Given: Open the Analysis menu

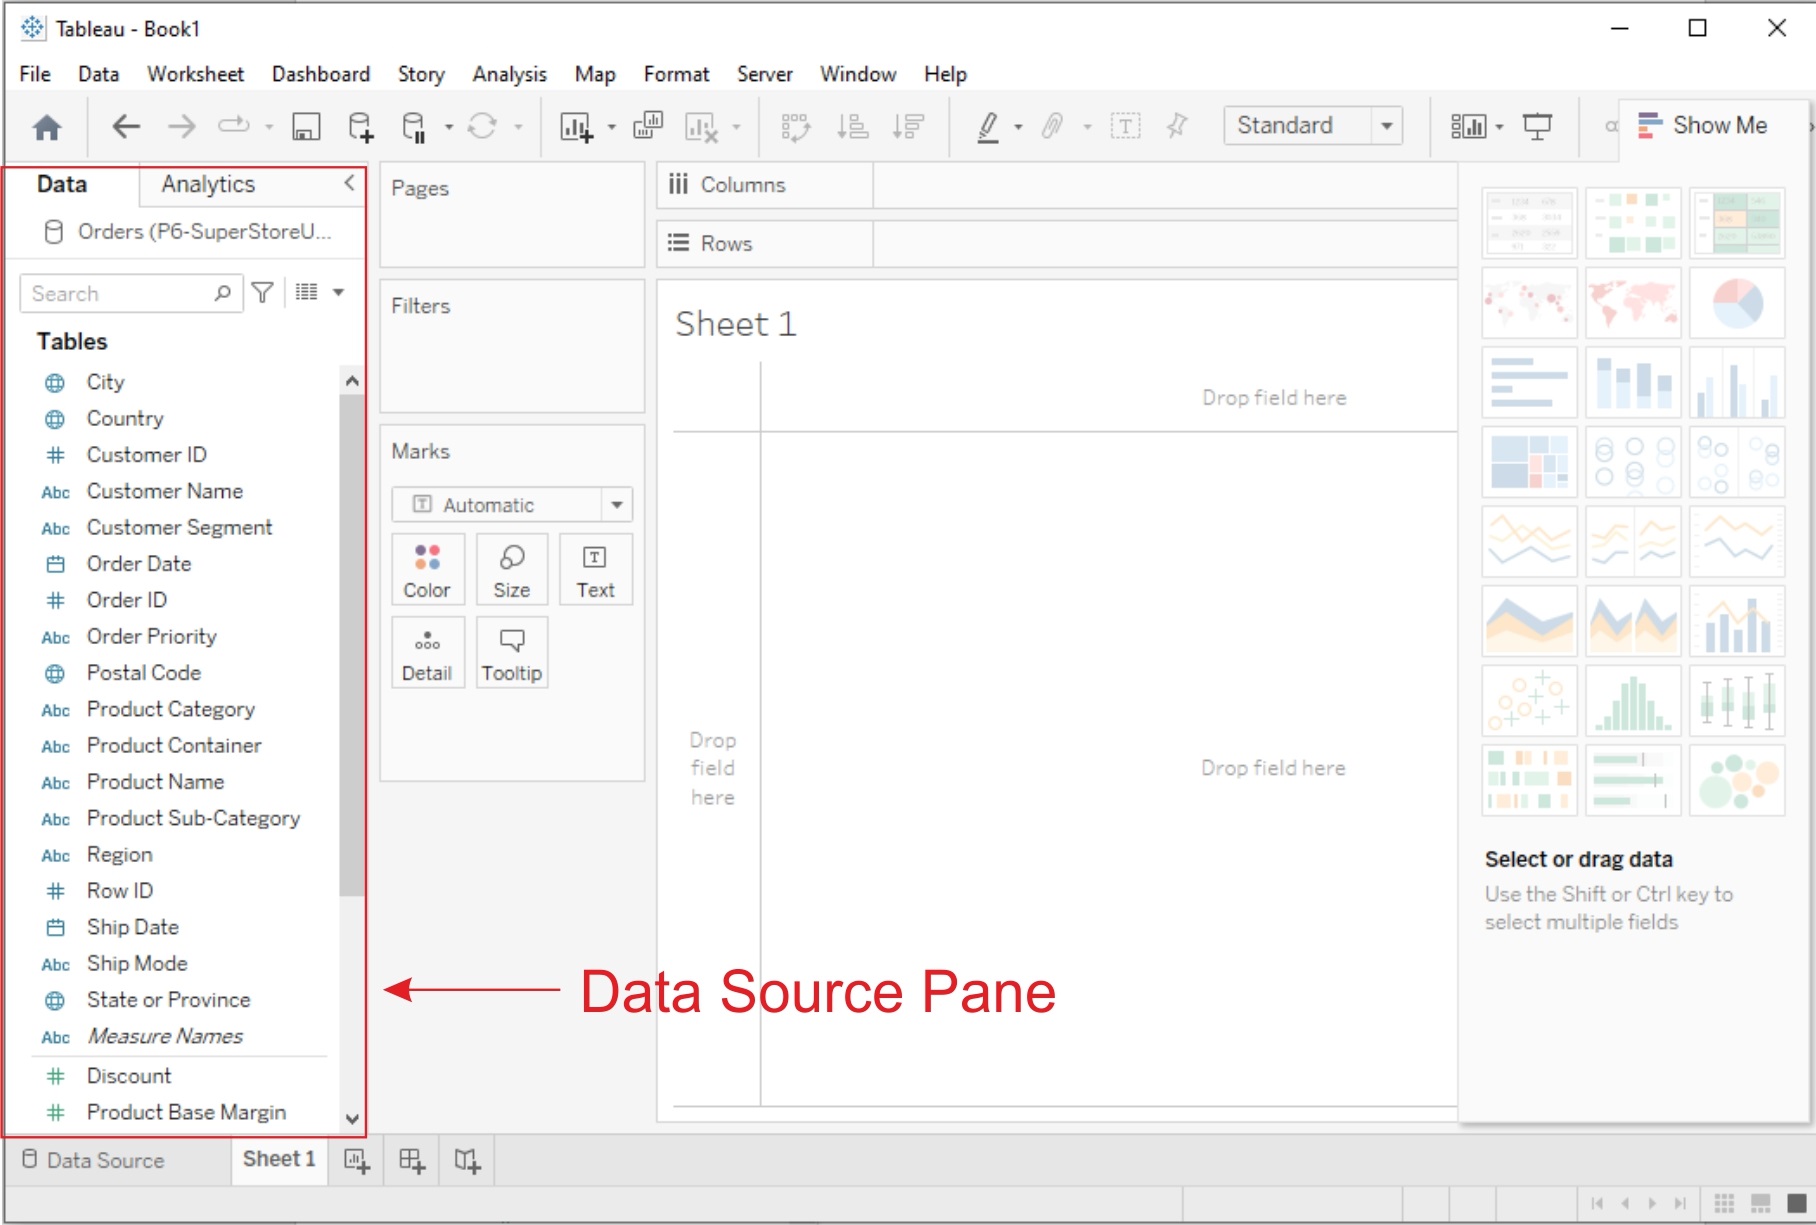Looking at the screenshot, I should pos(510,74).
